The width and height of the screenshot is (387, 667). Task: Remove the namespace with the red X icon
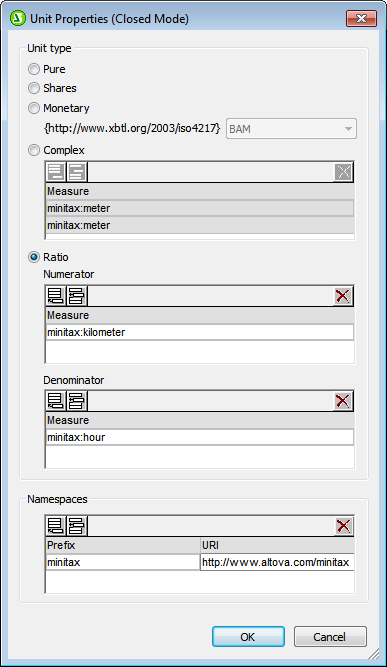(343, 526)
